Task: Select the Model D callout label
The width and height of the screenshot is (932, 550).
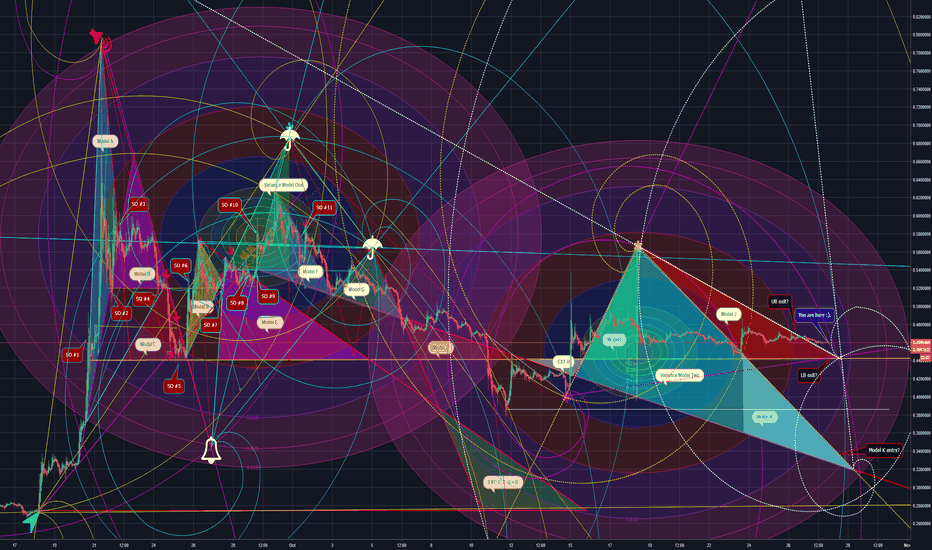Action: click(x=201, y=307)
